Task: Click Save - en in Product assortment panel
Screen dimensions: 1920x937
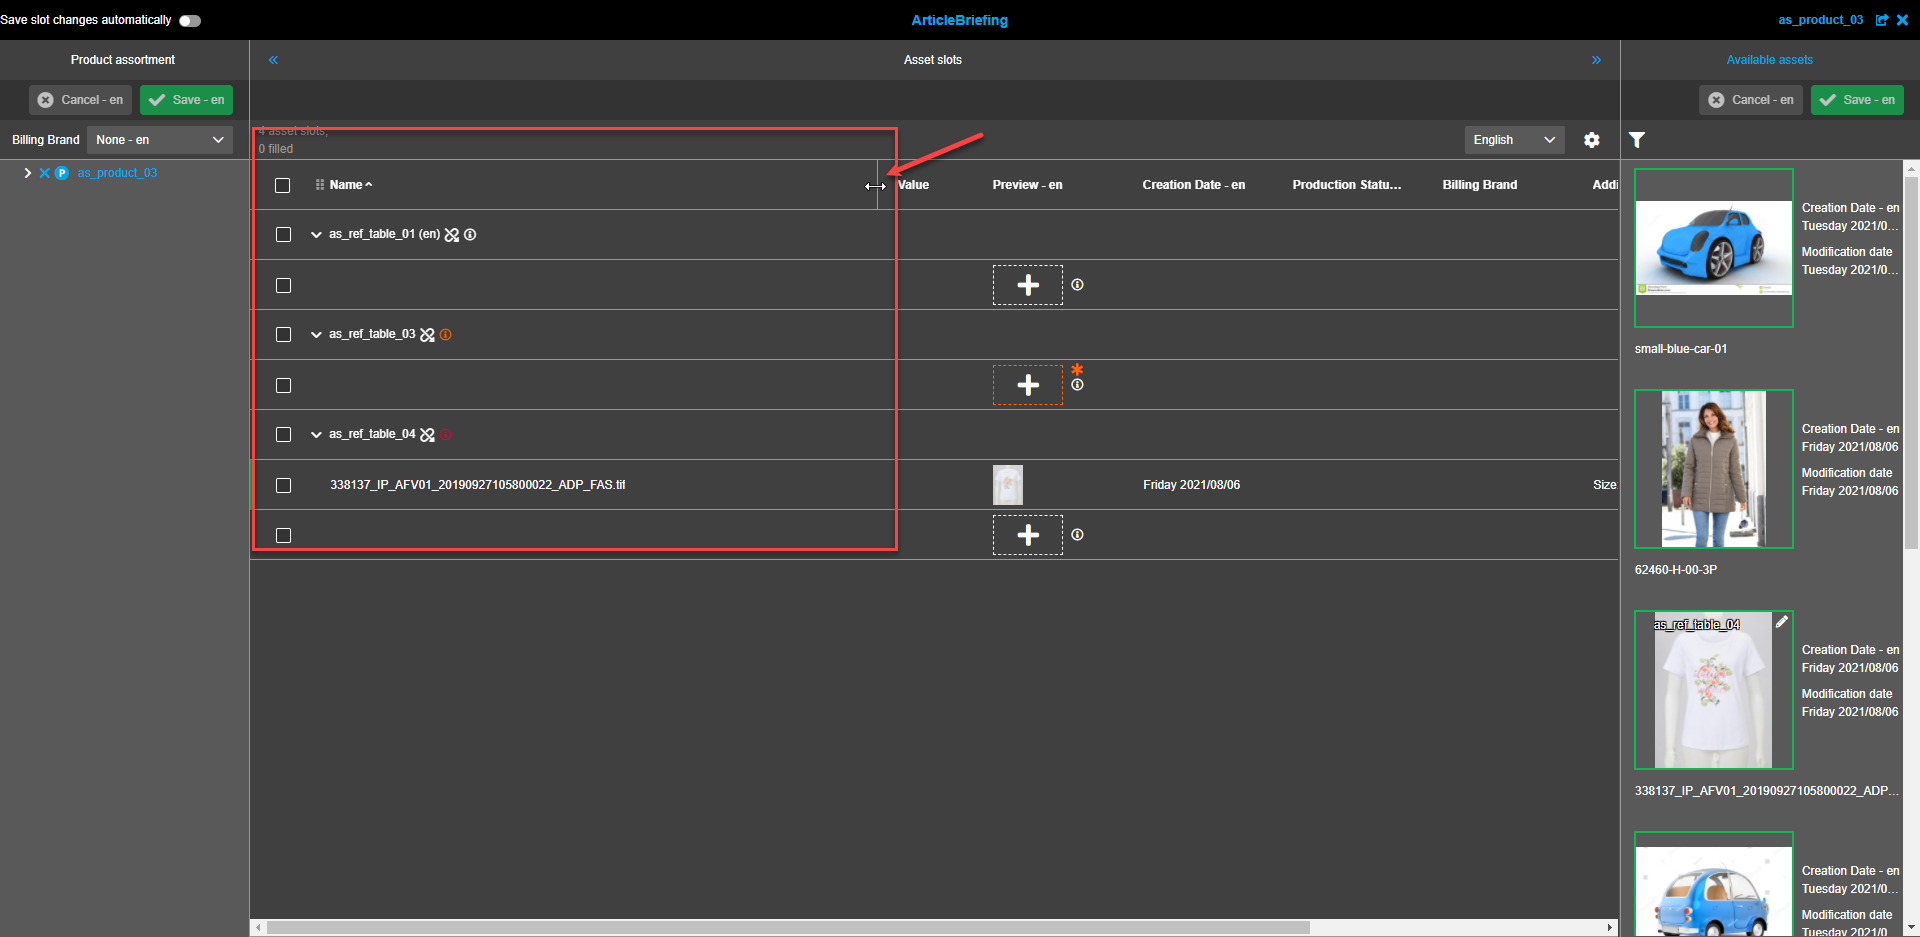Action: pos(186,100)
